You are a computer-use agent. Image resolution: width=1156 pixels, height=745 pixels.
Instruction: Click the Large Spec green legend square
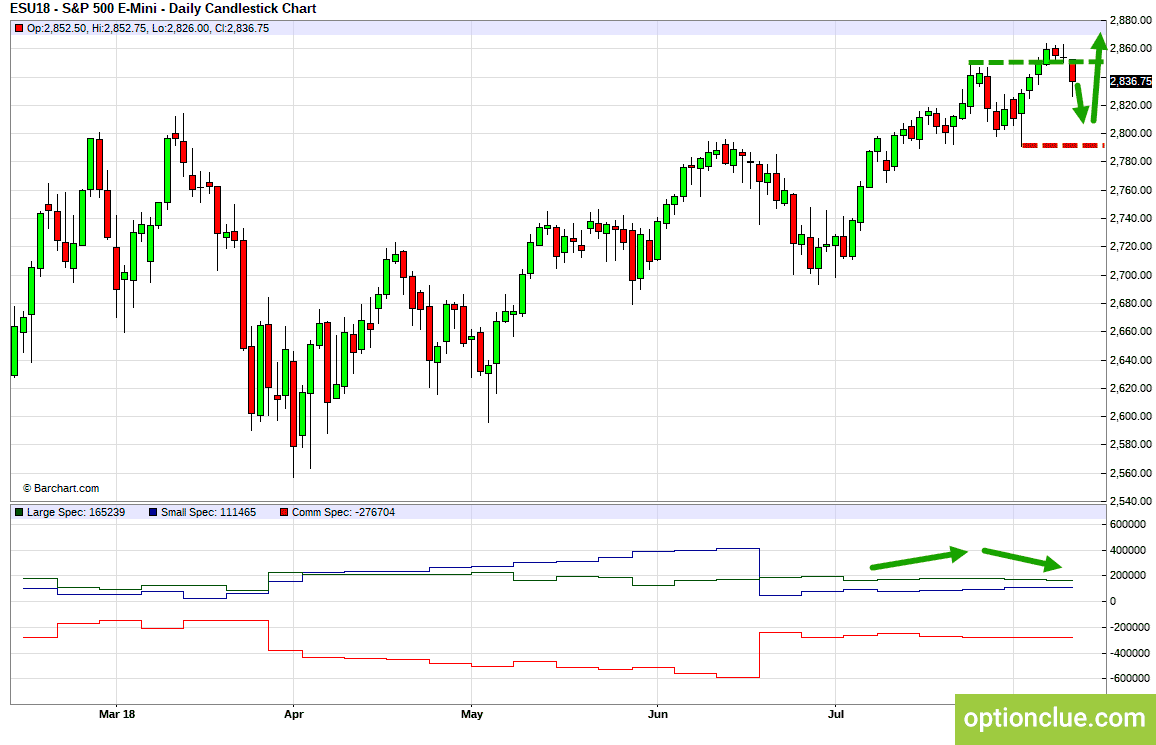[x=19, y=512]
